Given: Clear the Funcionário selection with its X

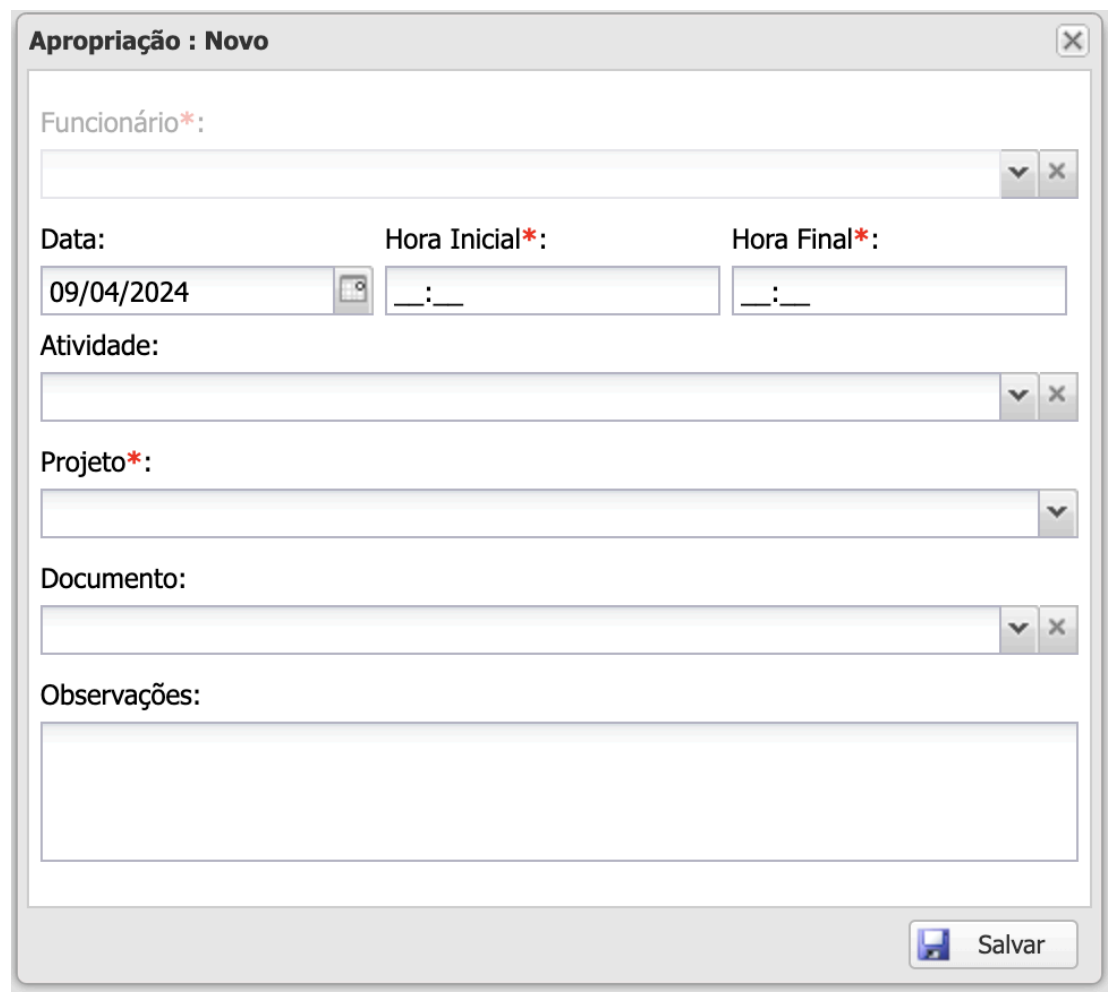Looking at the screenshot, I should [1059, 174].
